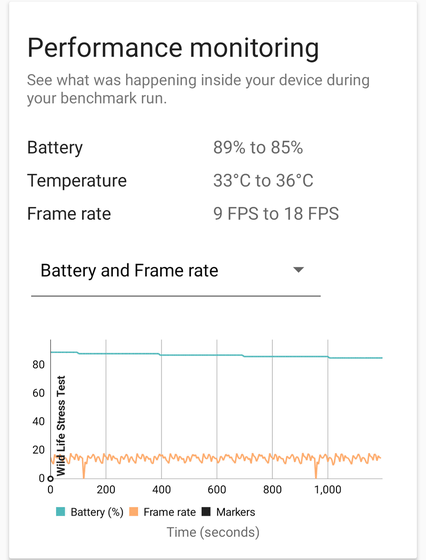Click the Markers legend label
The width and height of the screenshot is (426, 560).
pyautogui.click(x=236, y=512)
